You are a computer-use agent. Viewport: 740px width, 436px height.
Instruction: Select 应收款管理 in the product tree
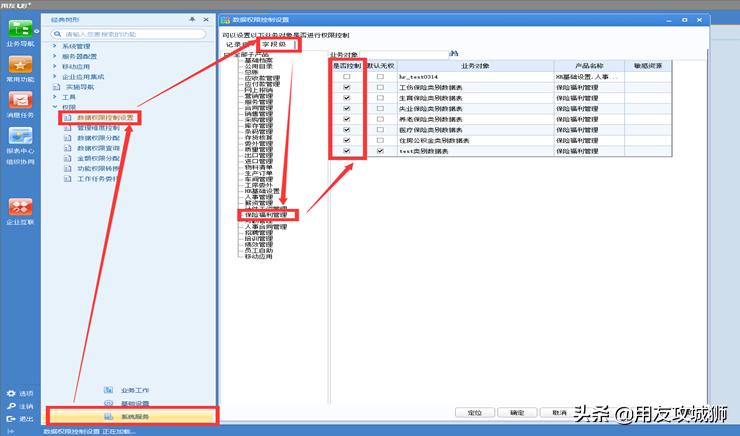coord(262,78)
